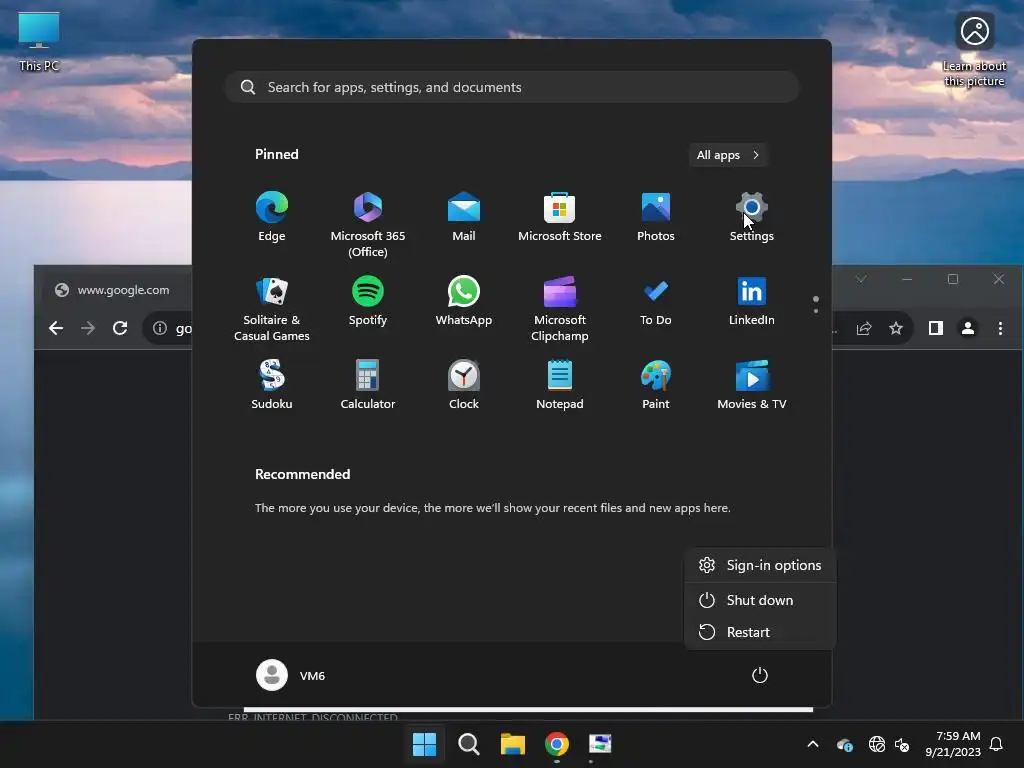Viewport: 1024px width, 768px height.
Task: Open Chrome's tab search chevron
Action: 861,279
